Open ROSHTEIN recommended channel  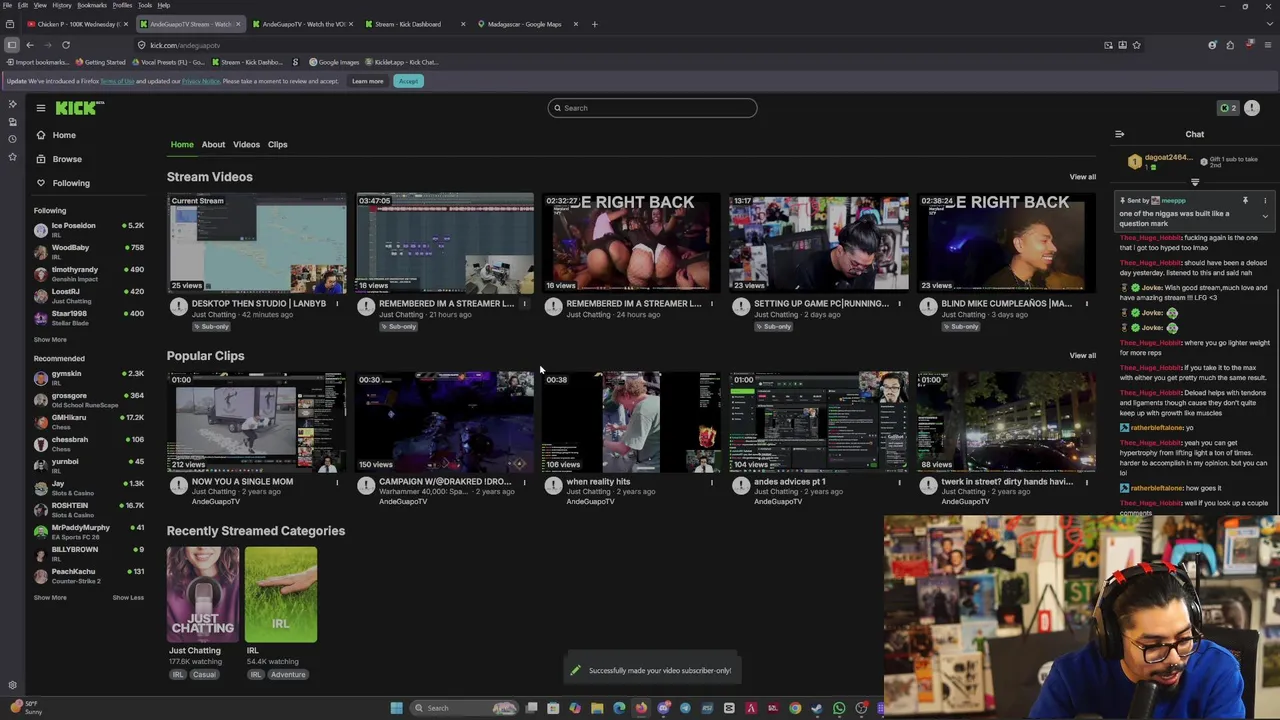point(89,510)
